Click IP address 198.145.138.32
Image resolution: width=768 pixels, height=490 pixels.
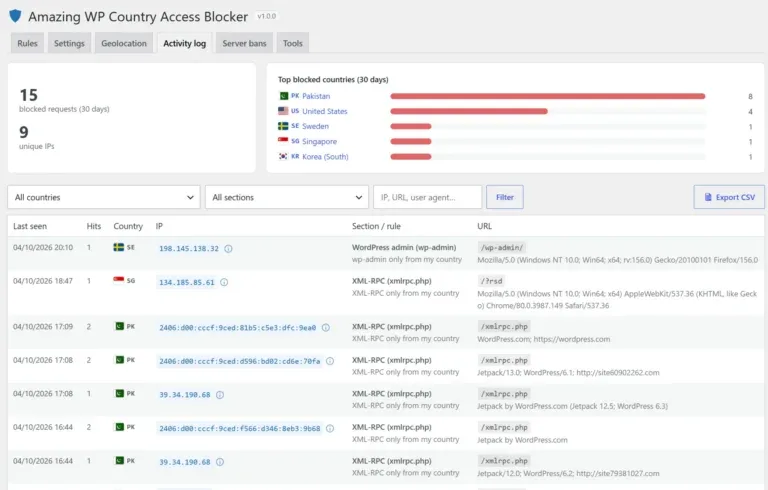pyautogui.click(x=189, y=248)
